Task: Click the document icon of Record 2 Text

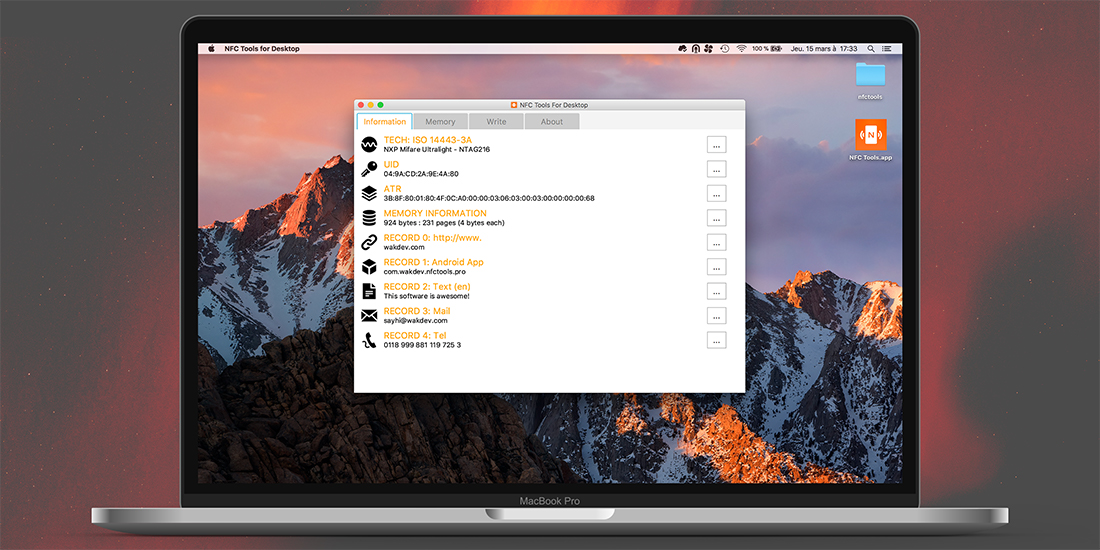Action: tap(369, 291)
